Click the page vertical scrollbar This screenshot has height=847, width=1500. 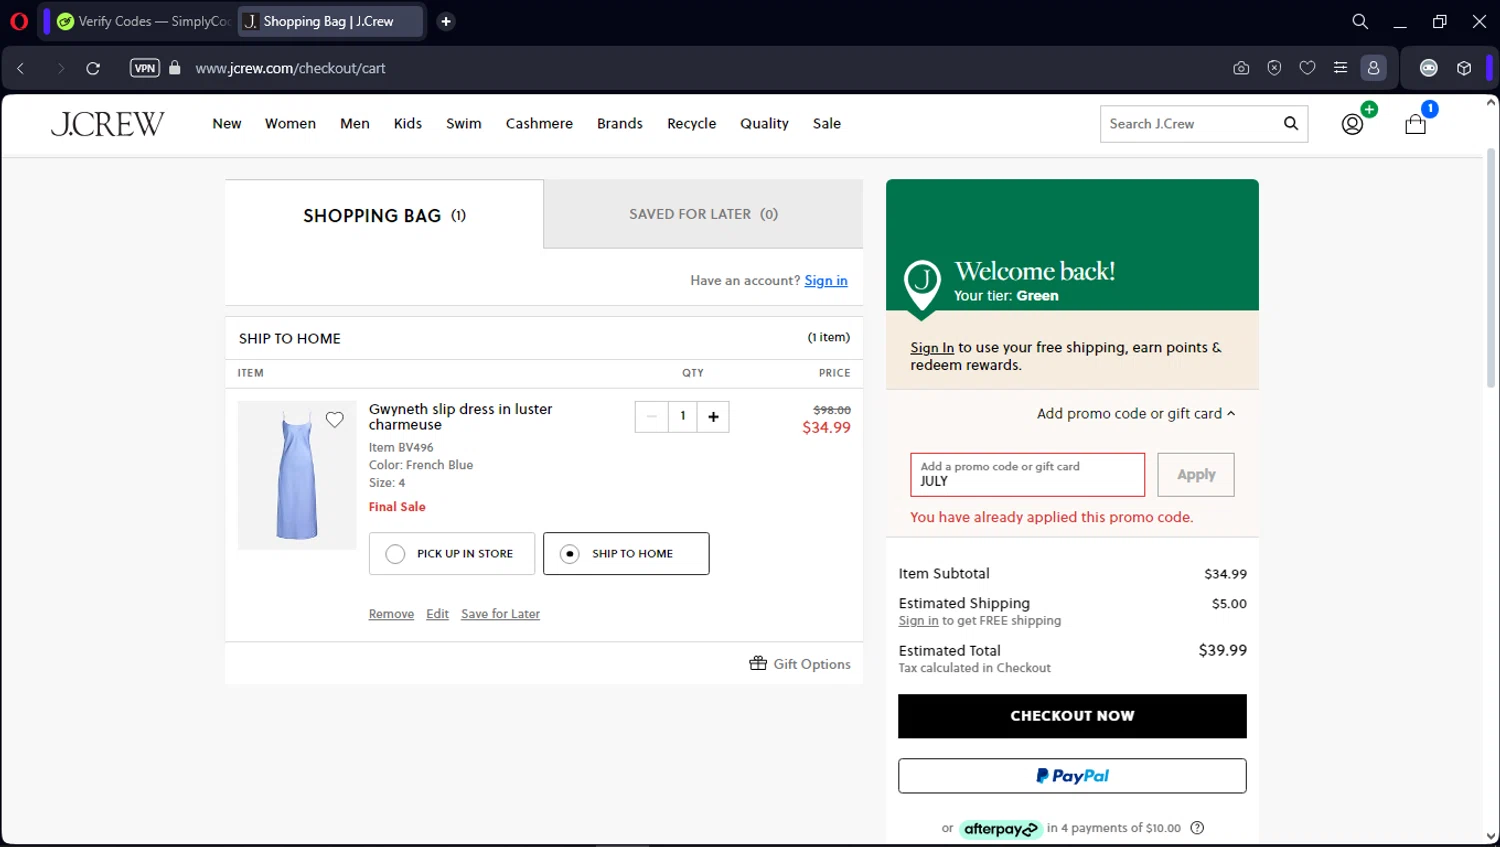click(1491, 270)
